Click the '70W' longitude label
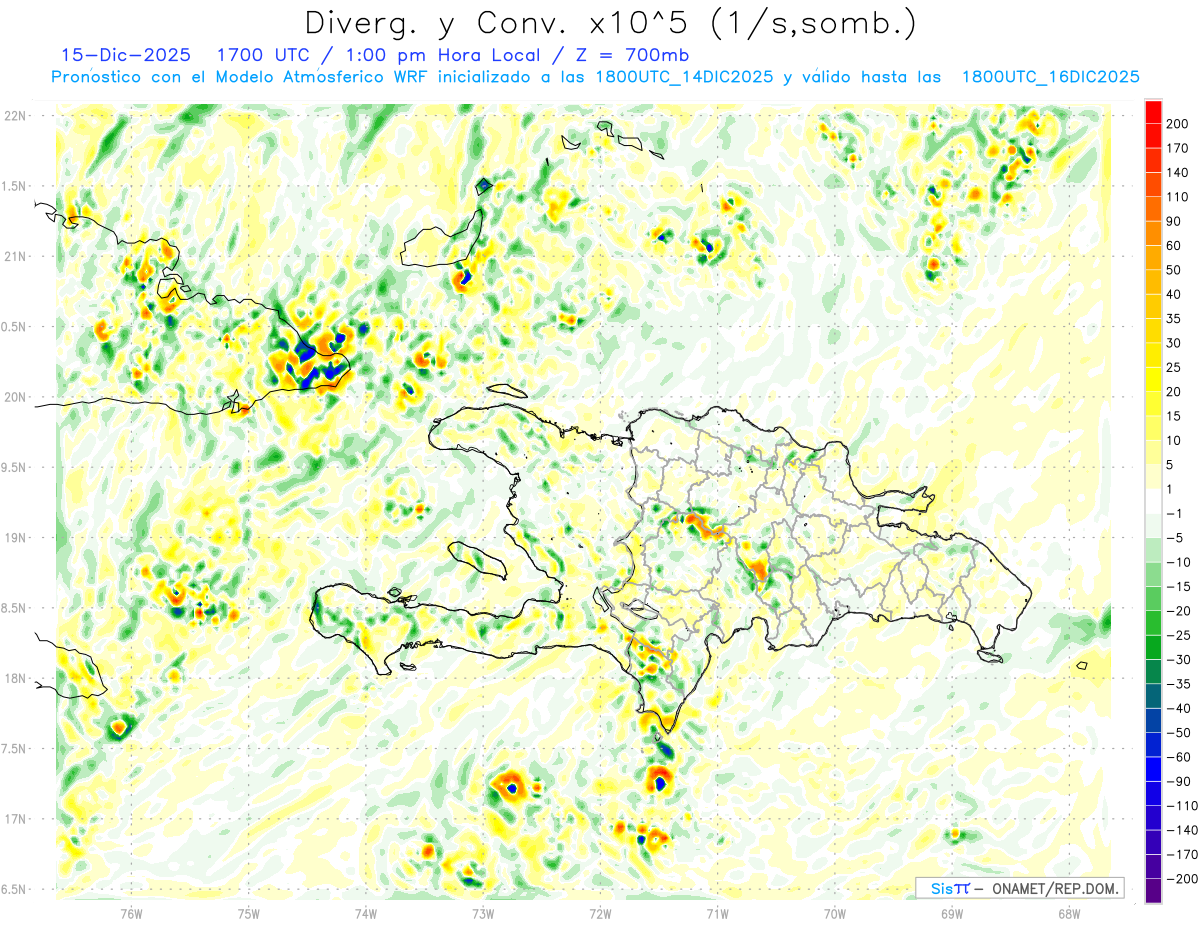The image size is (1200, 927). point(835,913)
